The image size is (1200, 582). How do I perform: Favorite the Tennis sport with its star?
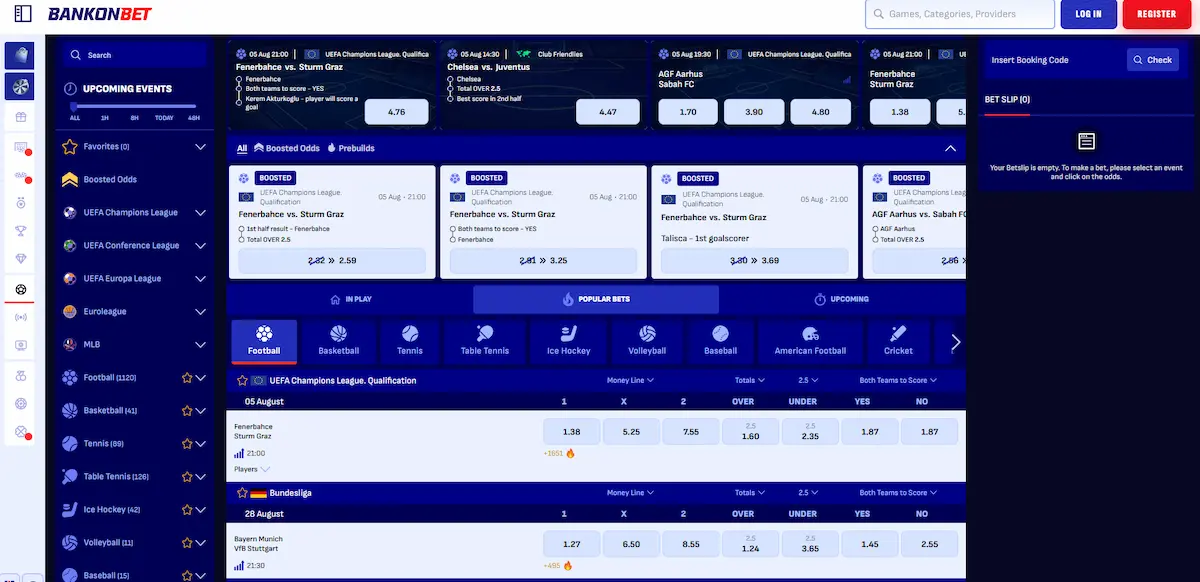pos(187,444)
